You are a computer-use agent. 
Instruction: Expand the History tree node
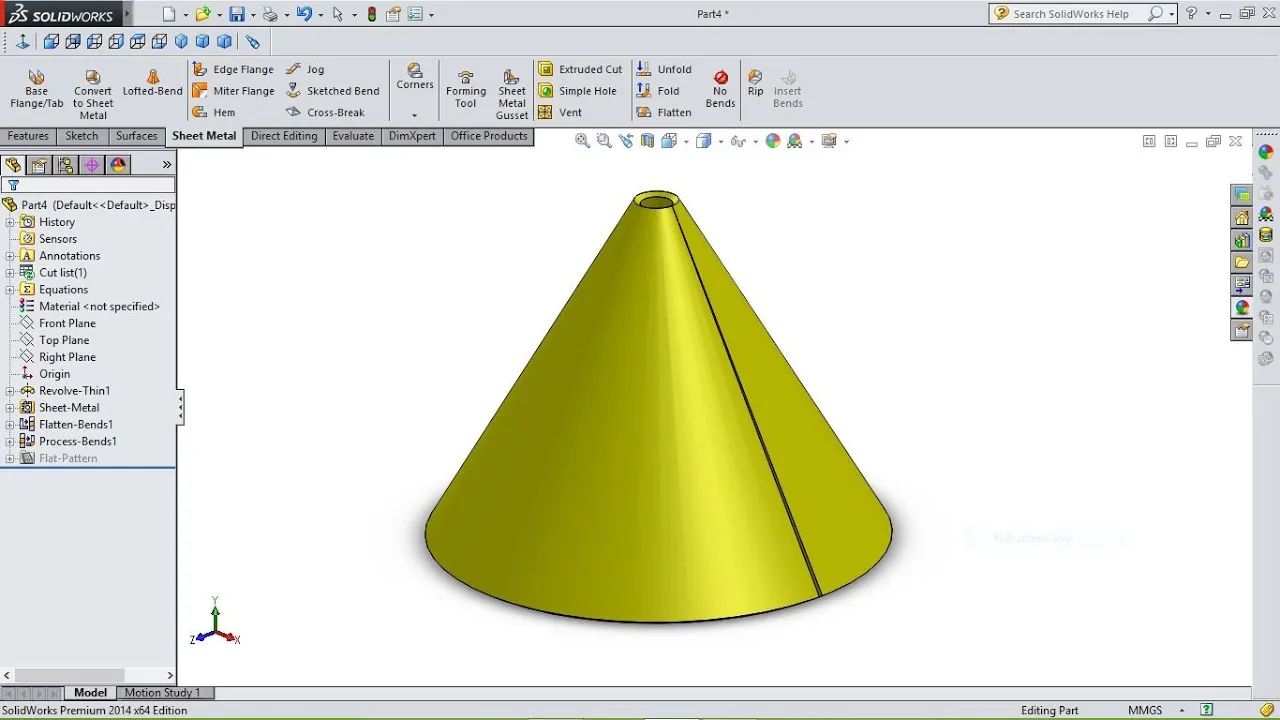click(10, 222)
